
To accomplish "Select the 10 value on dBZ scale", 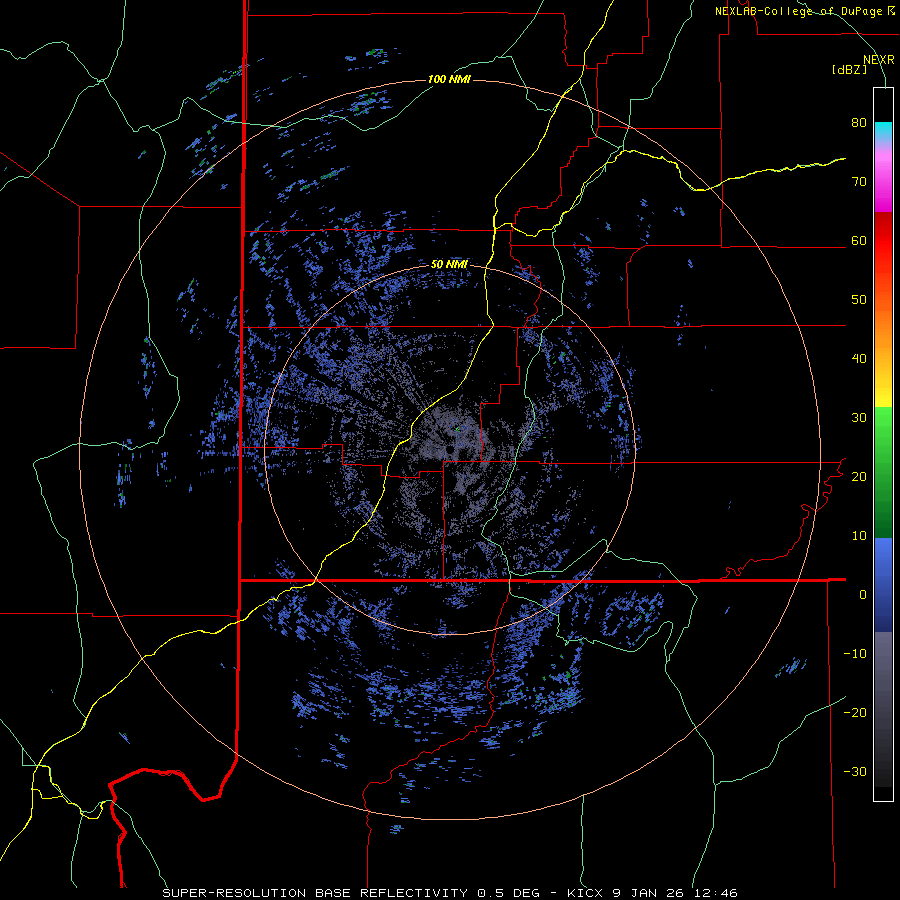I will [x=859, y=536].
